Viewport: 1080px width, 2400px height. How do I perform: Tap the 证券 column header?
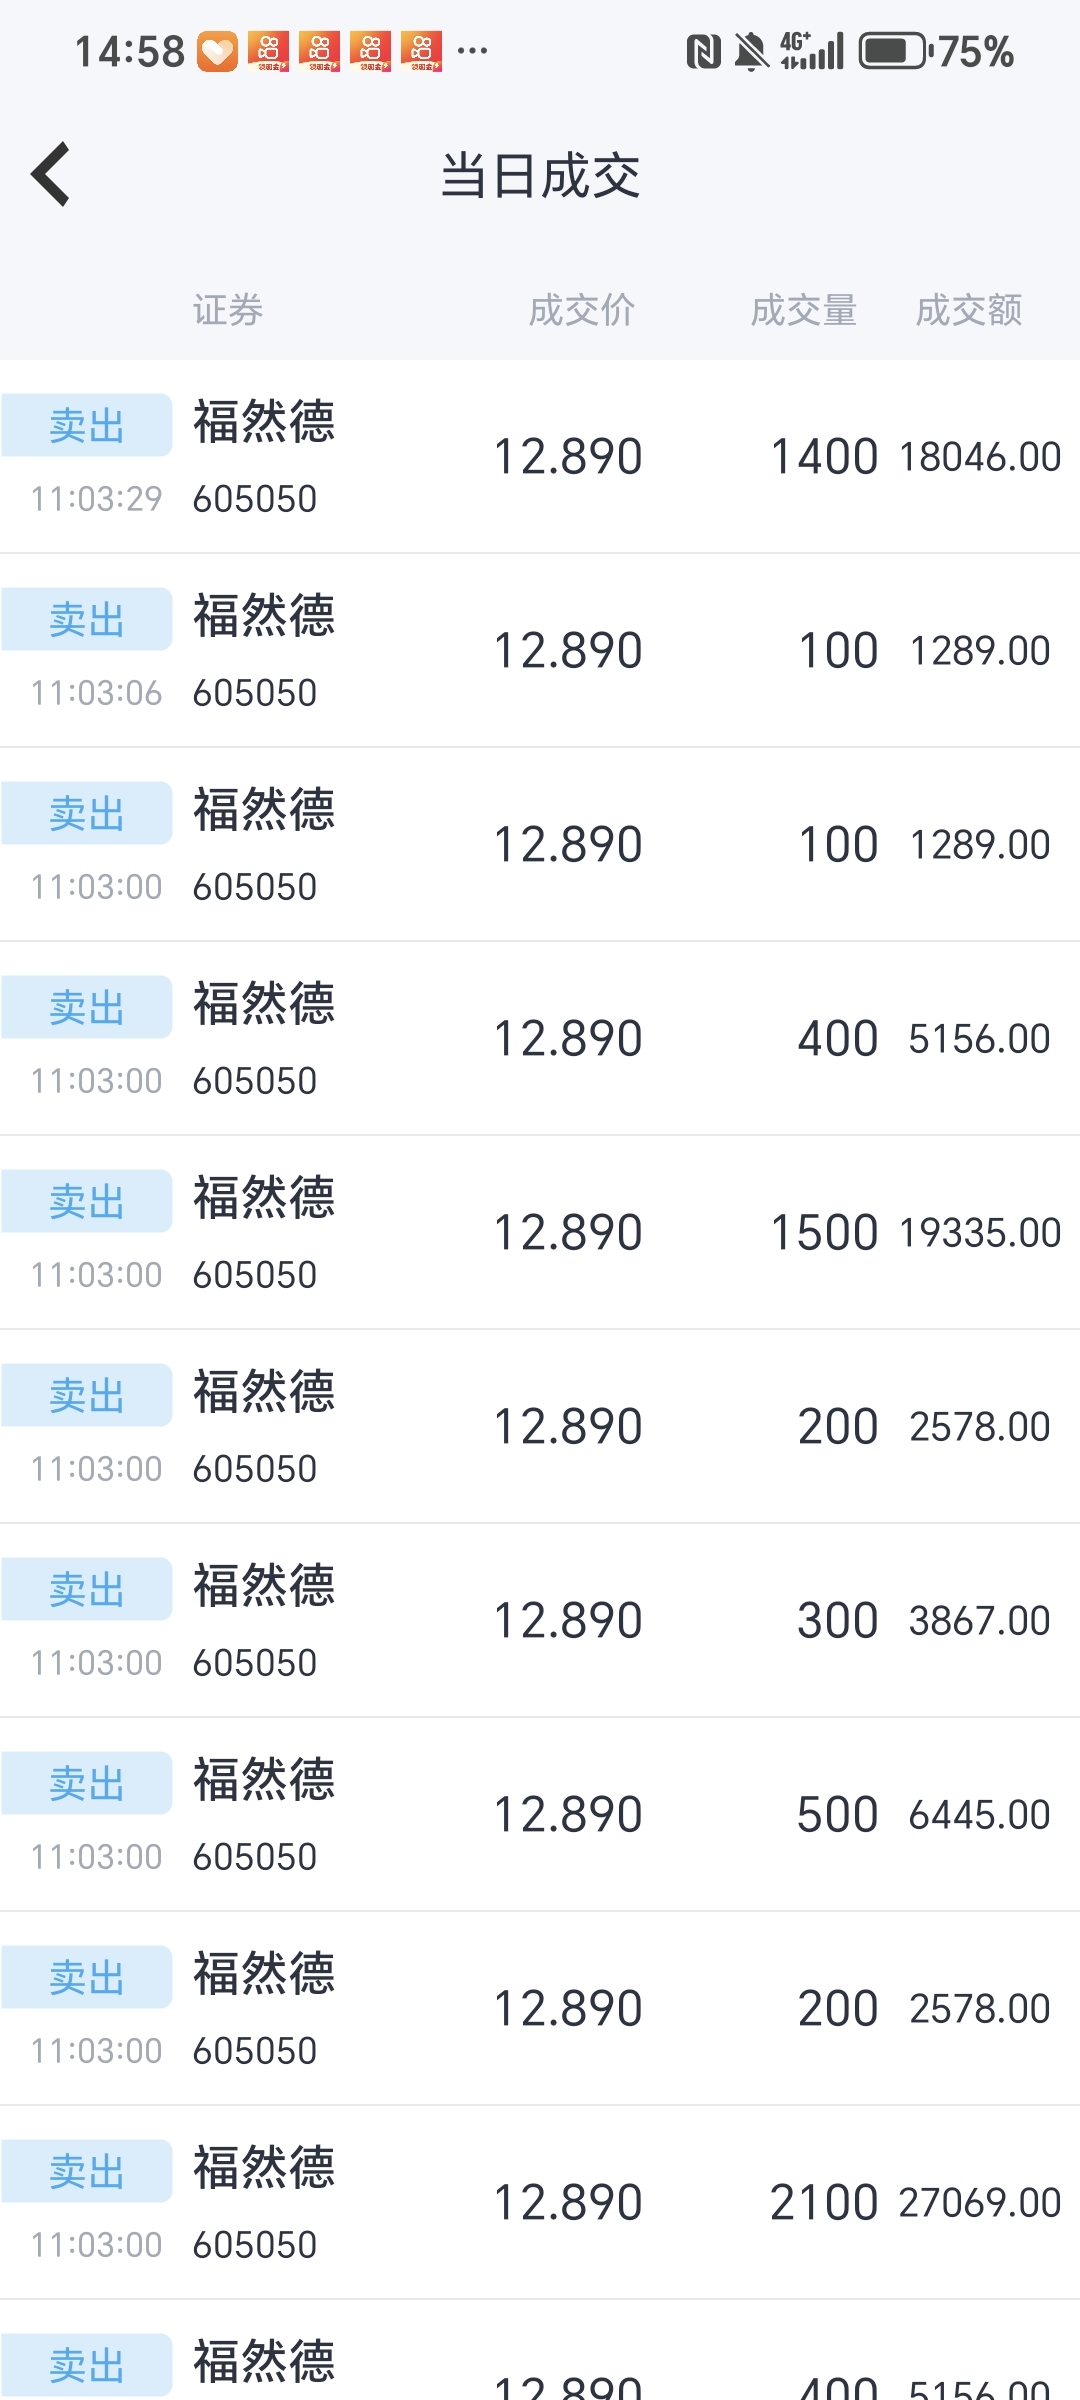(x=228, y=310)
